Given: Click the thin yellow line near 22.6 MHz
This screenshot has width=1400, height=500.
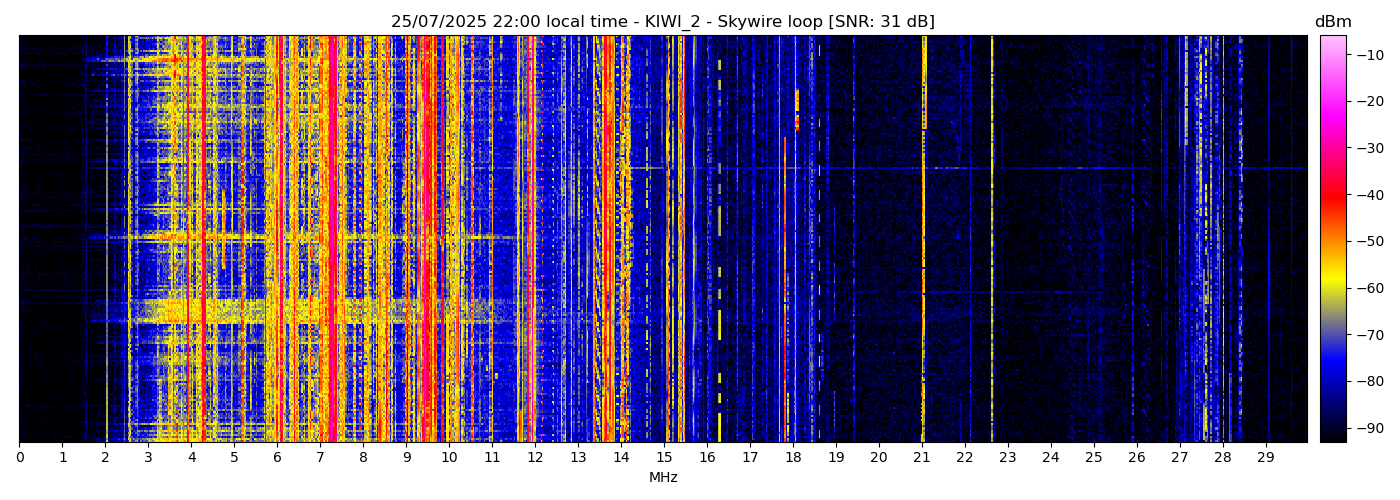Looking at the screenshot, I should (992, 240).
